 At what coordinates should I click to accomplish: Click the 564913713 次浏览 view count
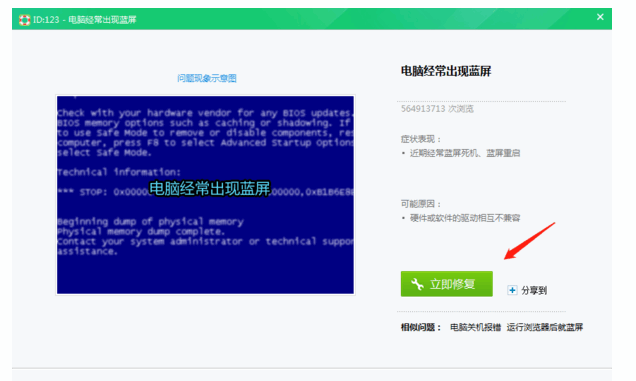[x=437, y=109]
